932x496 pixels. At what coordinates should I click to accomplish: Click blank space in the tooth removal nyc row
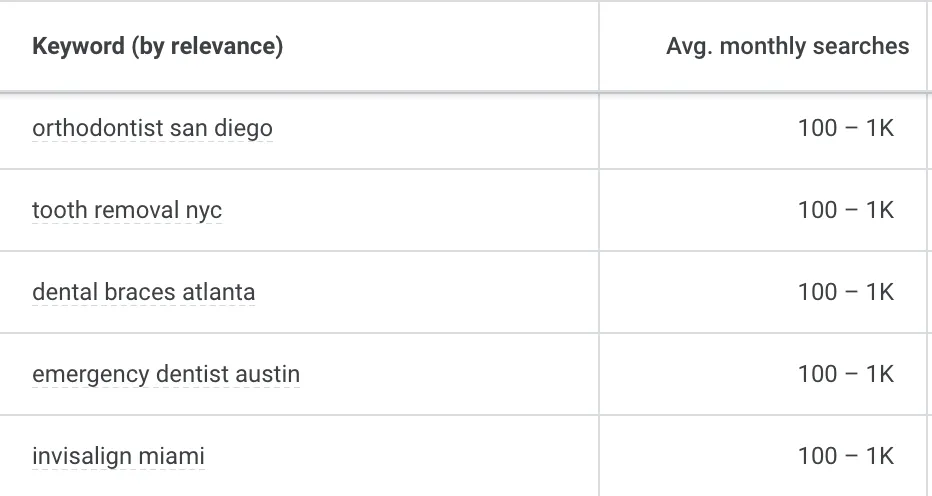point(420,211)
